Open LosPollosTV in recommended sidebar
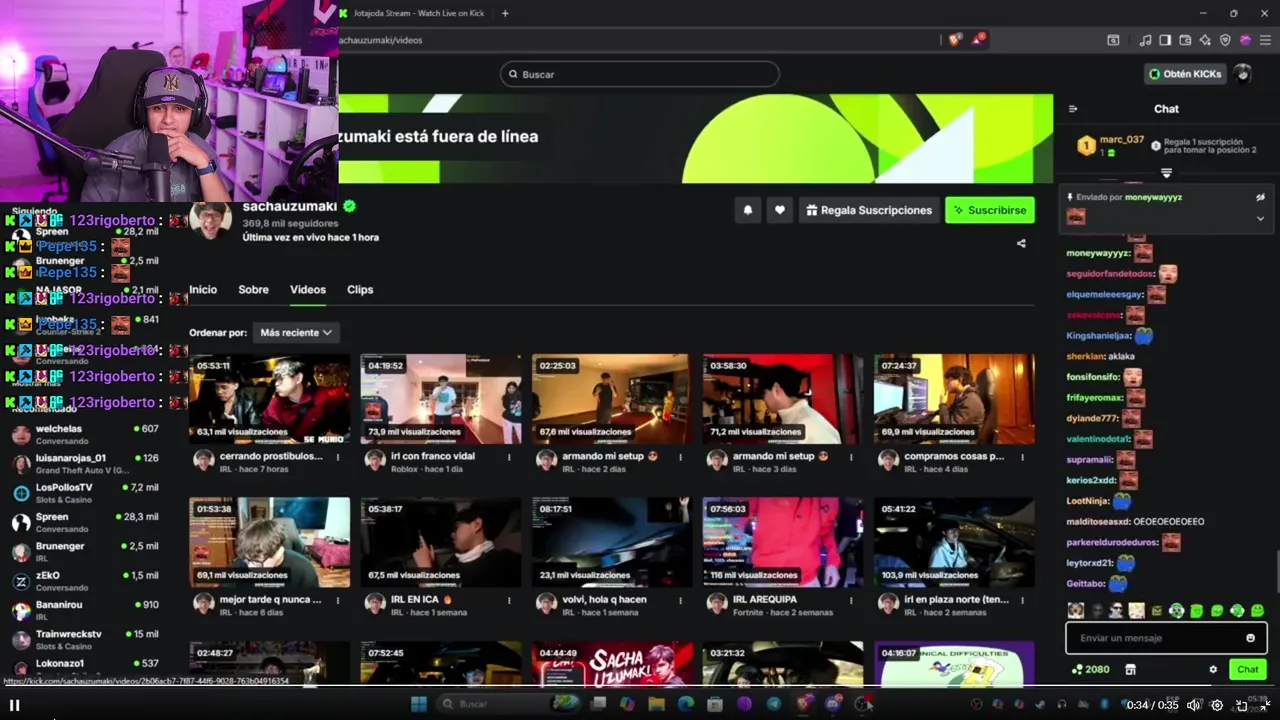The image size is (1280, 720). (x=85, y=492)
